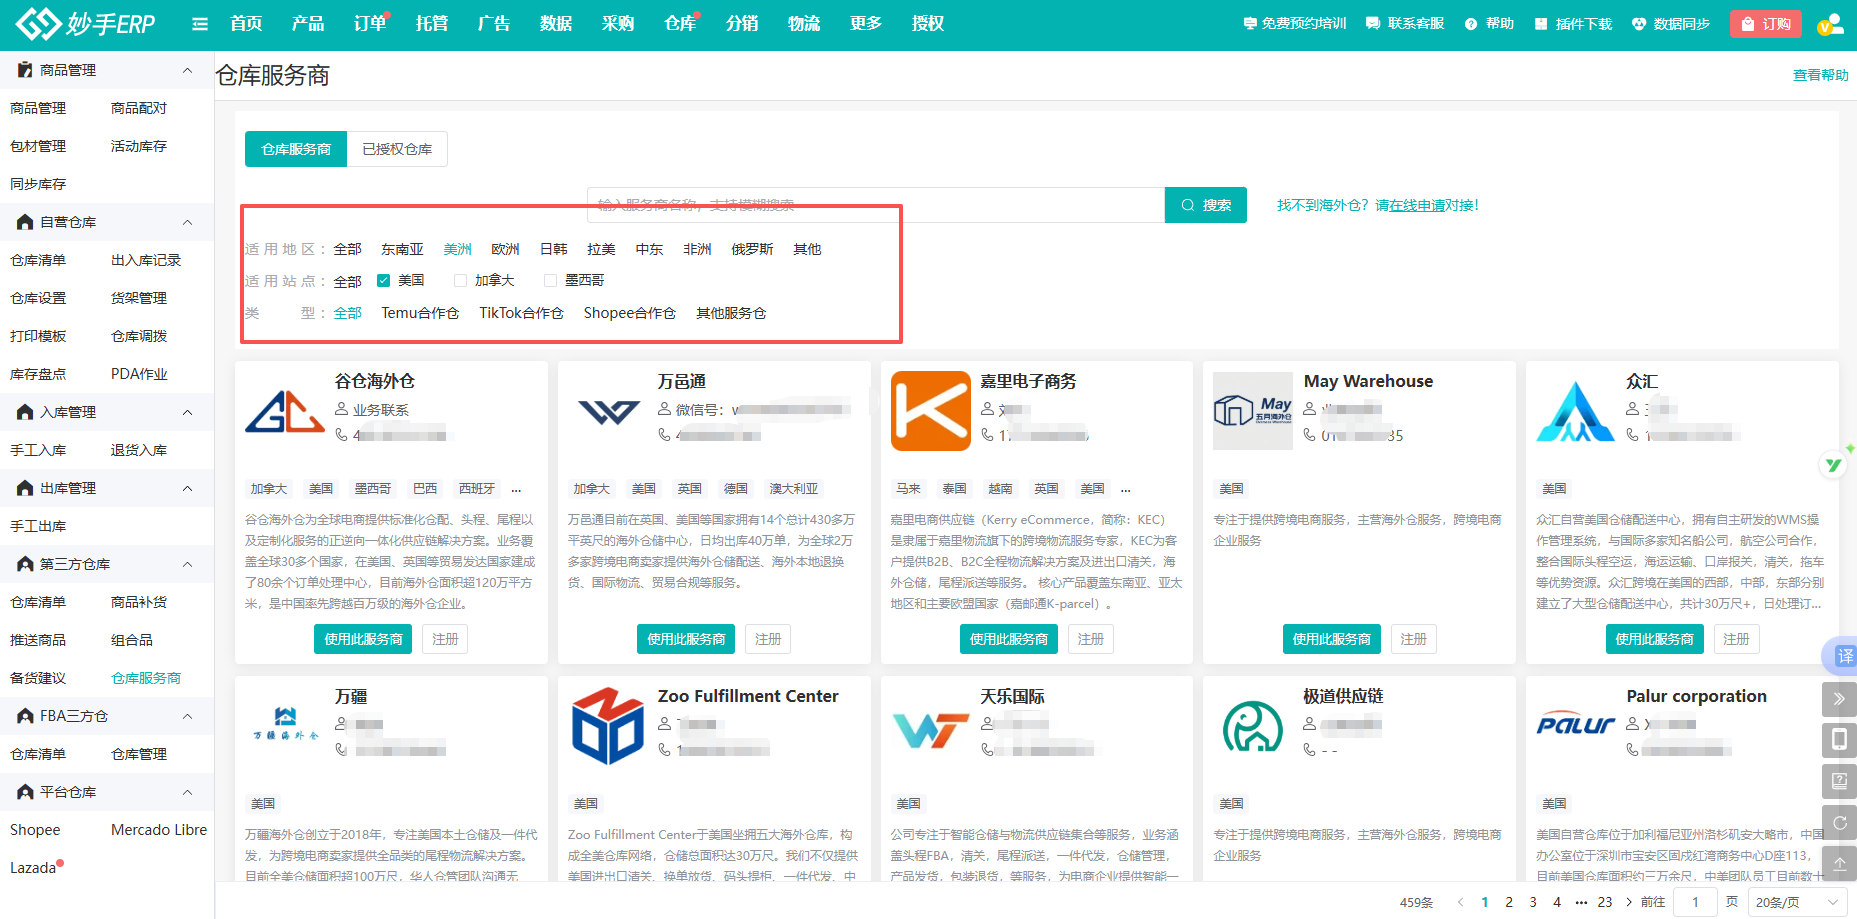1857x919 pixels.
Task: Click the refresh icon in the floating sidebar
Action: 1839,823
